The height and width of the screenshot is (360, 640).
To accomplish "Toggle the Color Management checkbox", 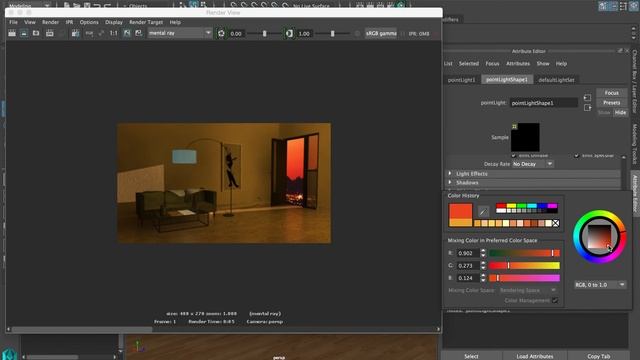I will coord(555,300).
